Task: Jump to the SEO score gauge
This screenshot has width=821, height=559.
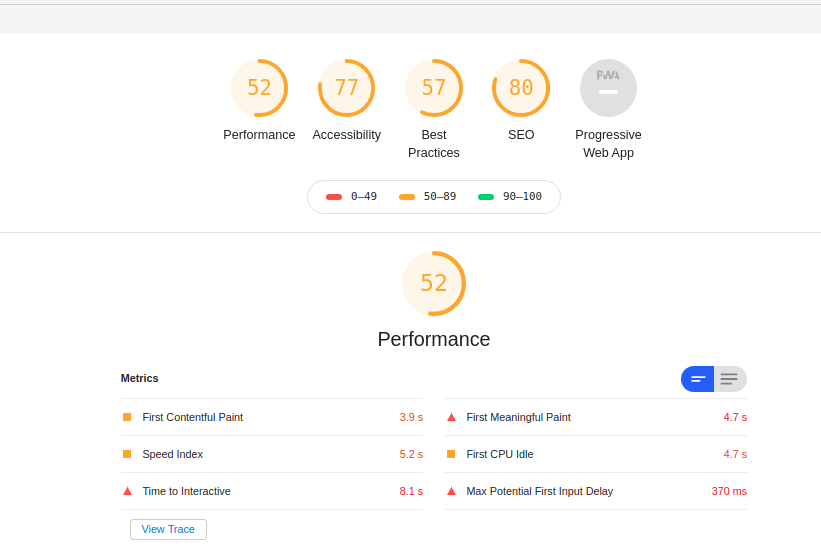Action: click(x=521, y=88)
